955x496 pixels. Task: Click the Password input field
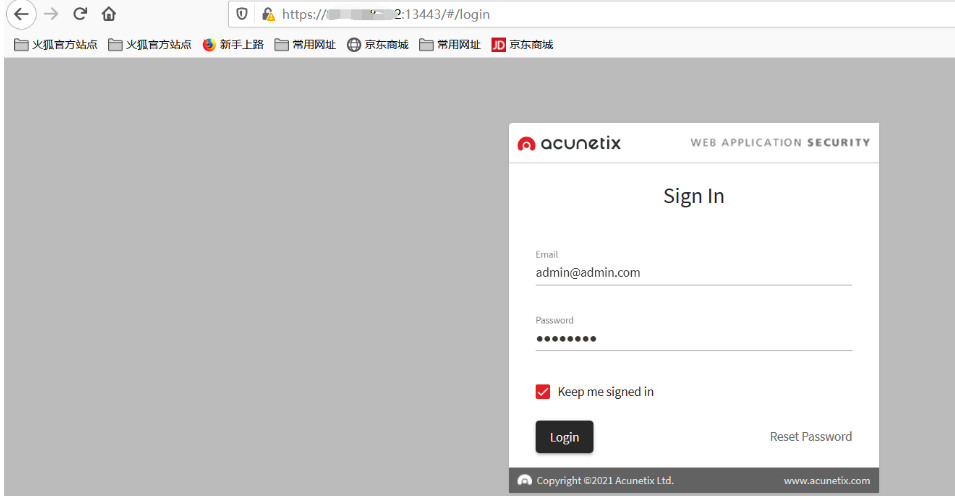tap(694, 338)
